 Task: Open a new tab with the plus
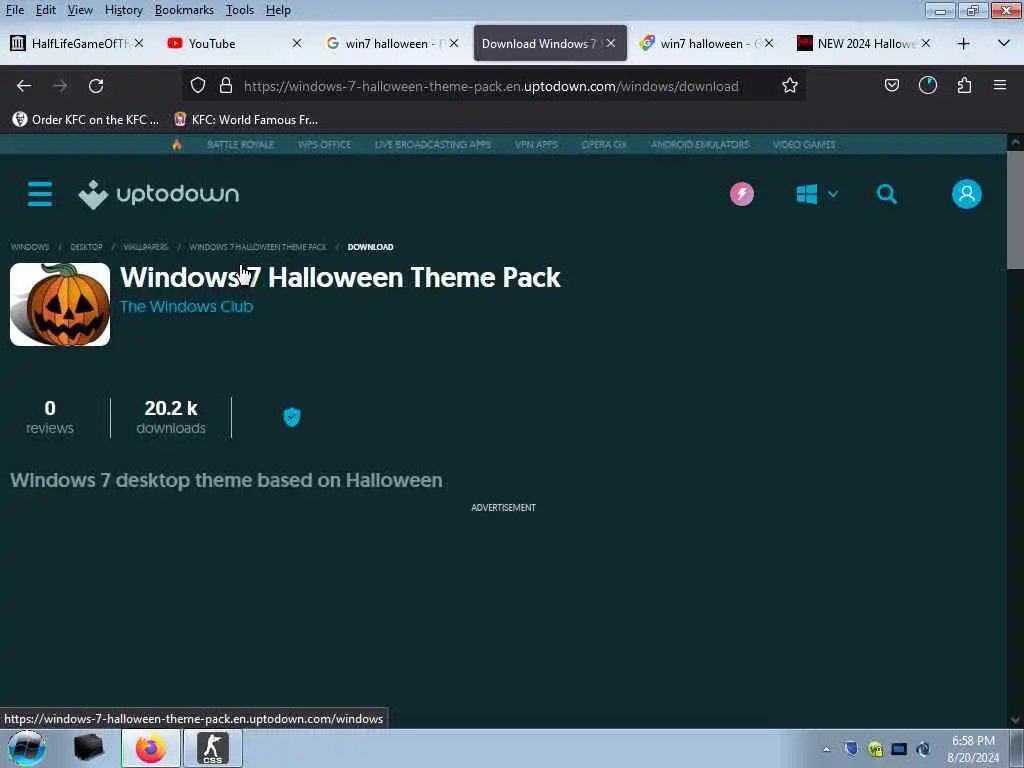coord(963,44)
